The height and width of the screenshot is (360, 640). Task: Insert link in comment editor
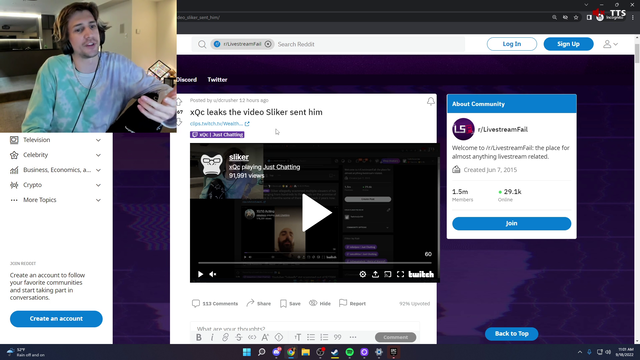(225, 337)
